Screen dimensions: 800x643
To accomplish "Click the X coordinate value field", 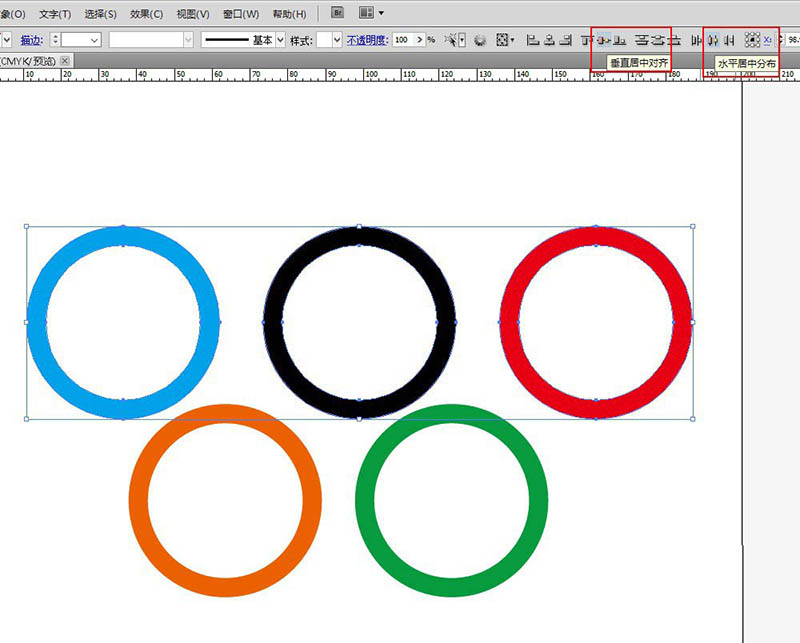I will coord(793,40).
